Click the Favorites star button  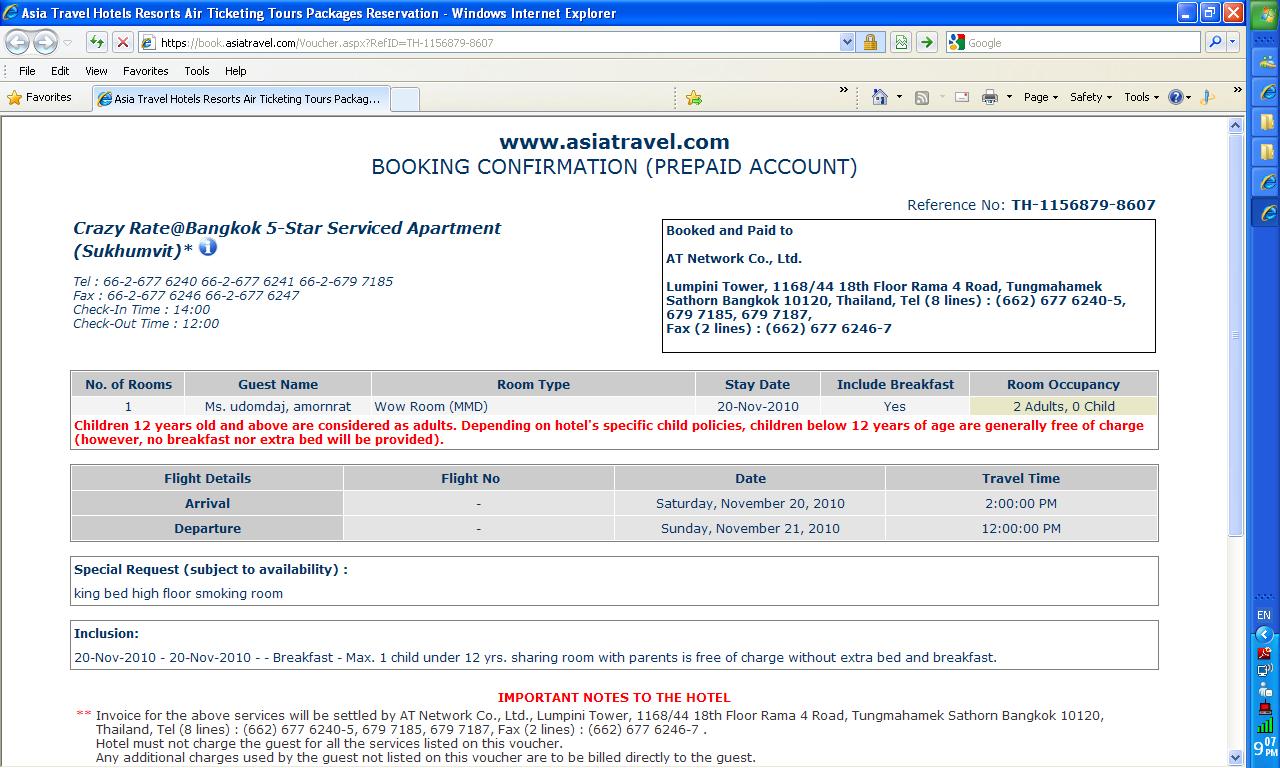40,97
